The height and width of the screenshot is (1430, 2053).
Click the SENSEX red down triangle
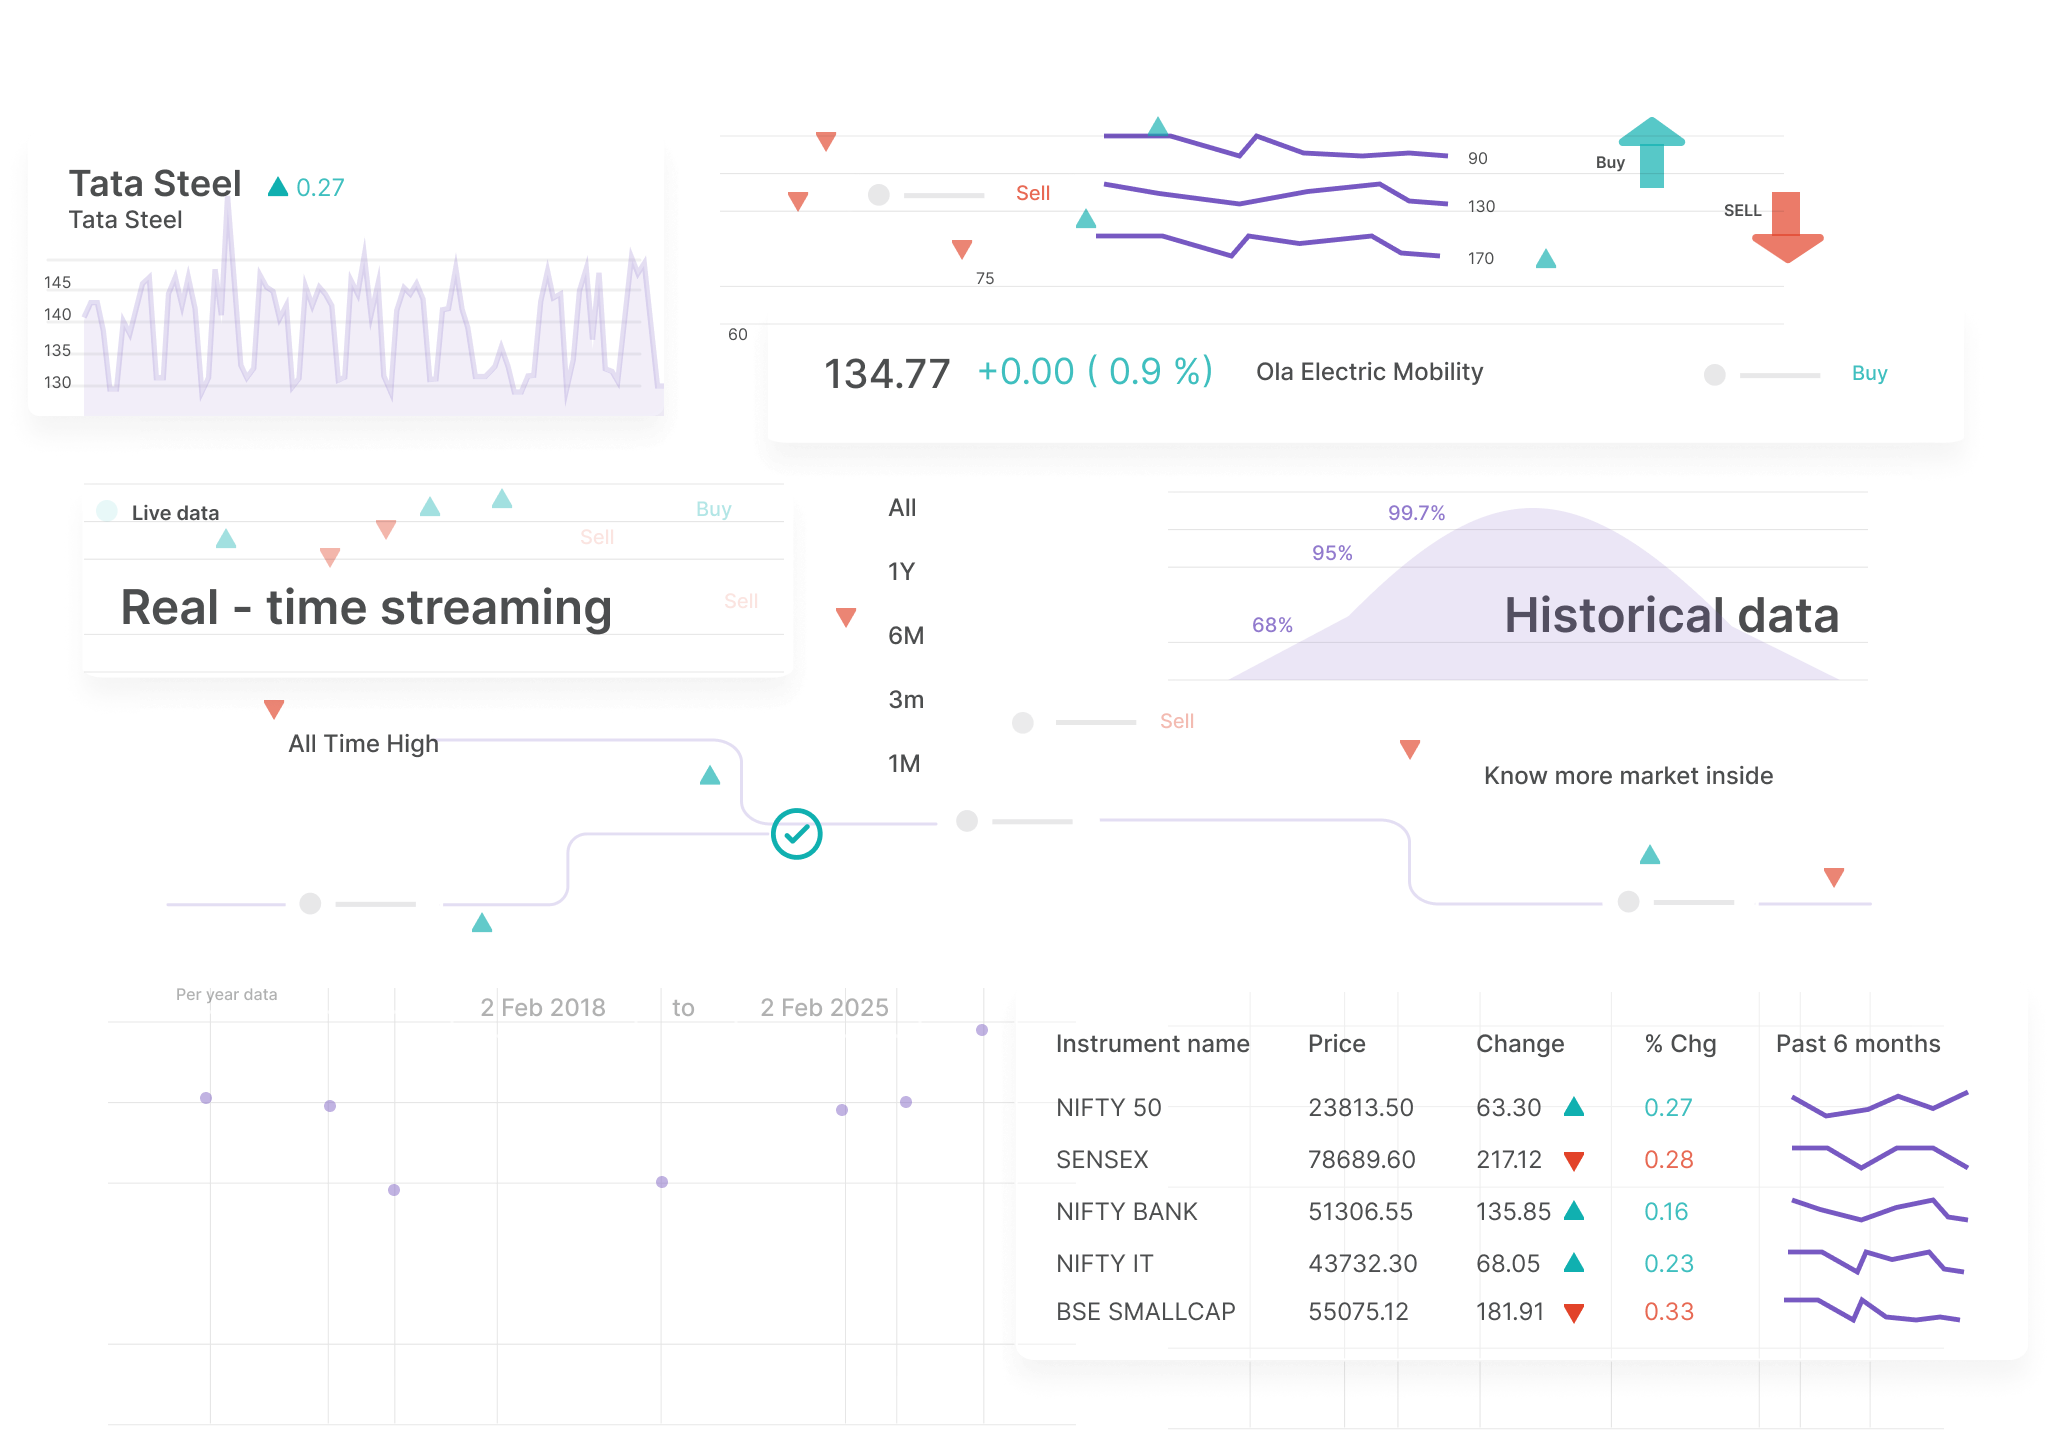[1573, 1161]
